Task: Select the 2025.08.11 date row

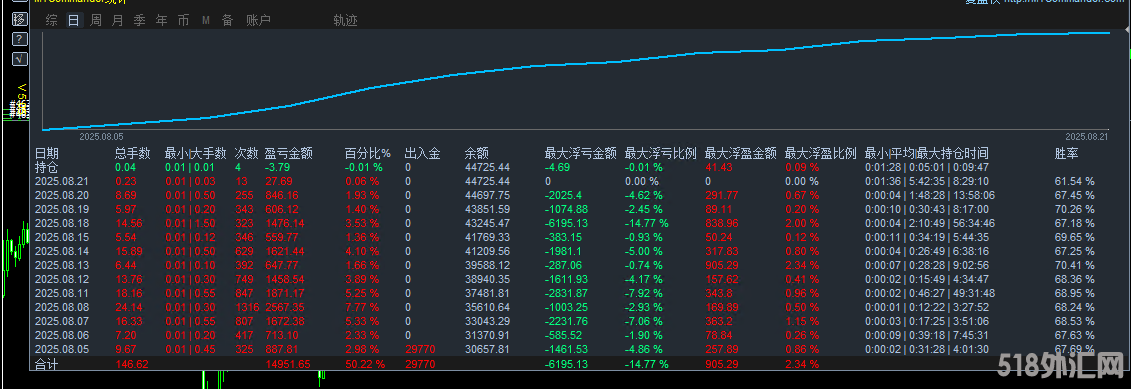Action: point(61,293)
